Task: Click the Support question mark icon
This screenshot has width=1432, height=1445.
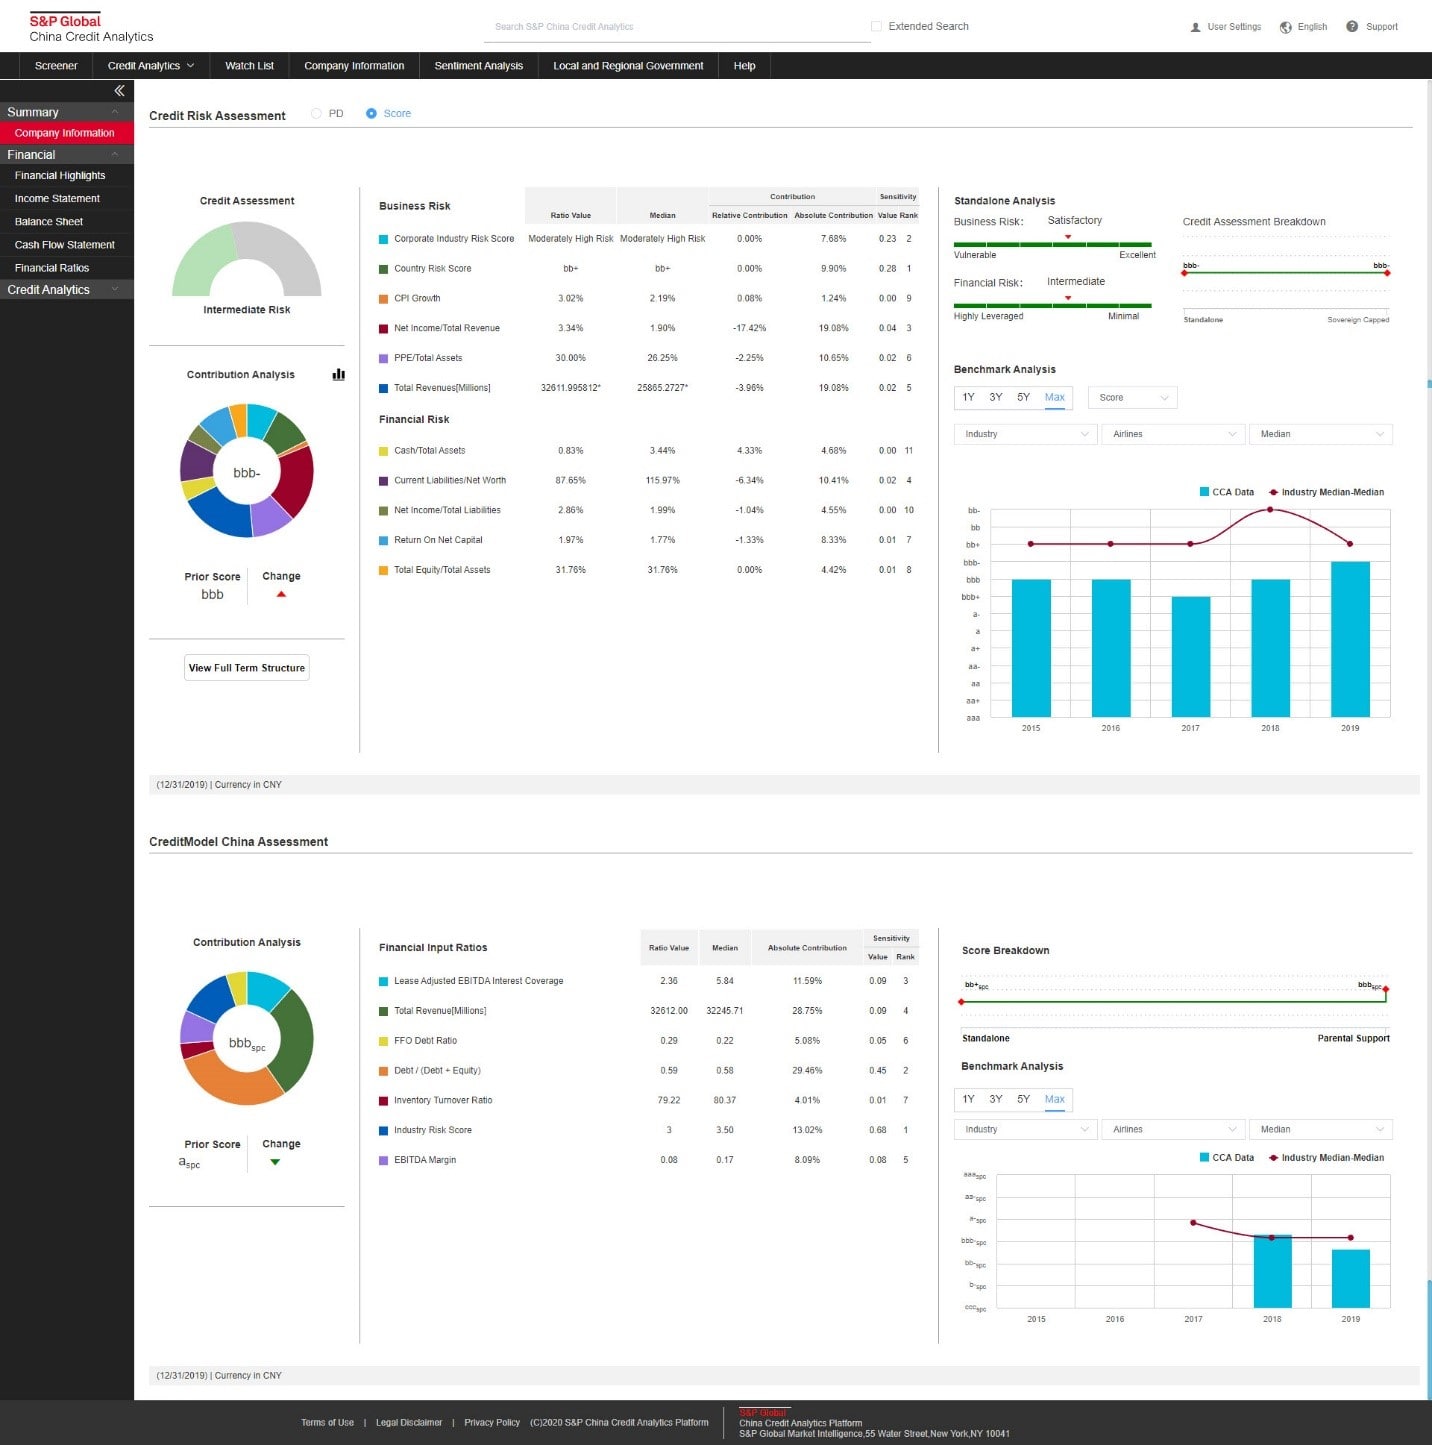Action: pyautogui.click(x=1352, y=27)
